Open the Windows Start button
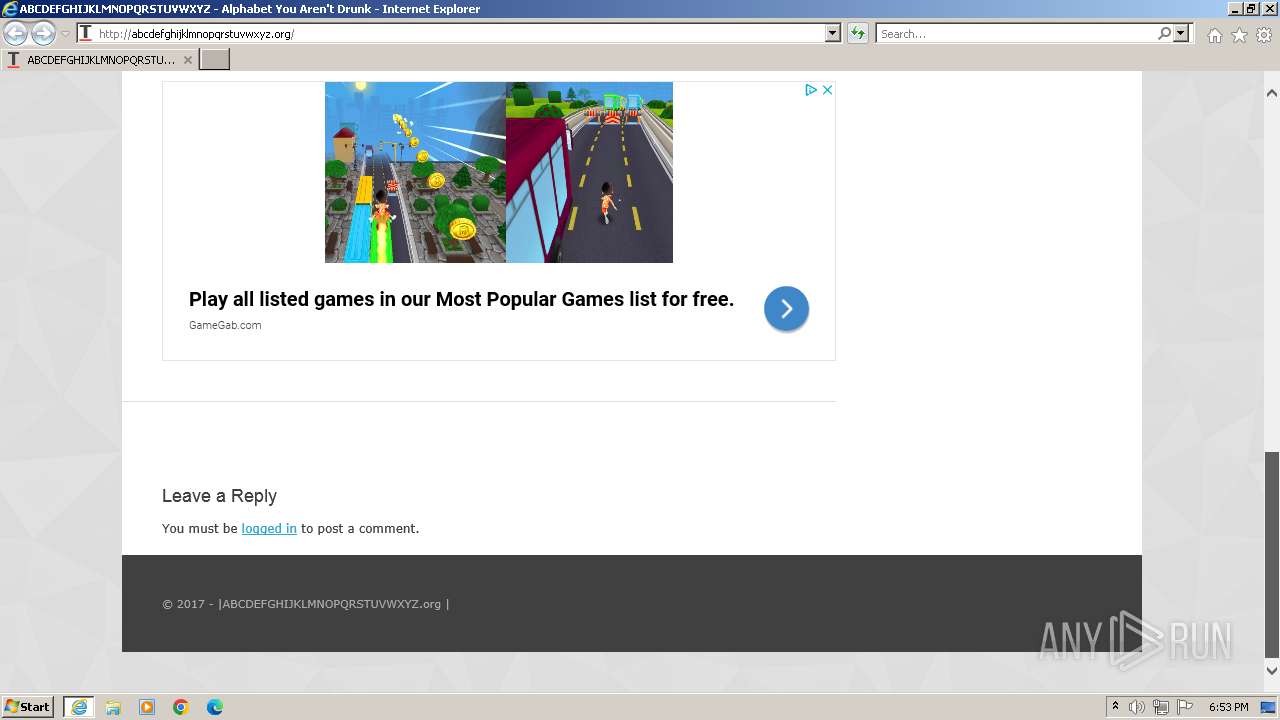1280x720 pixels. click(x=28, y=707)
